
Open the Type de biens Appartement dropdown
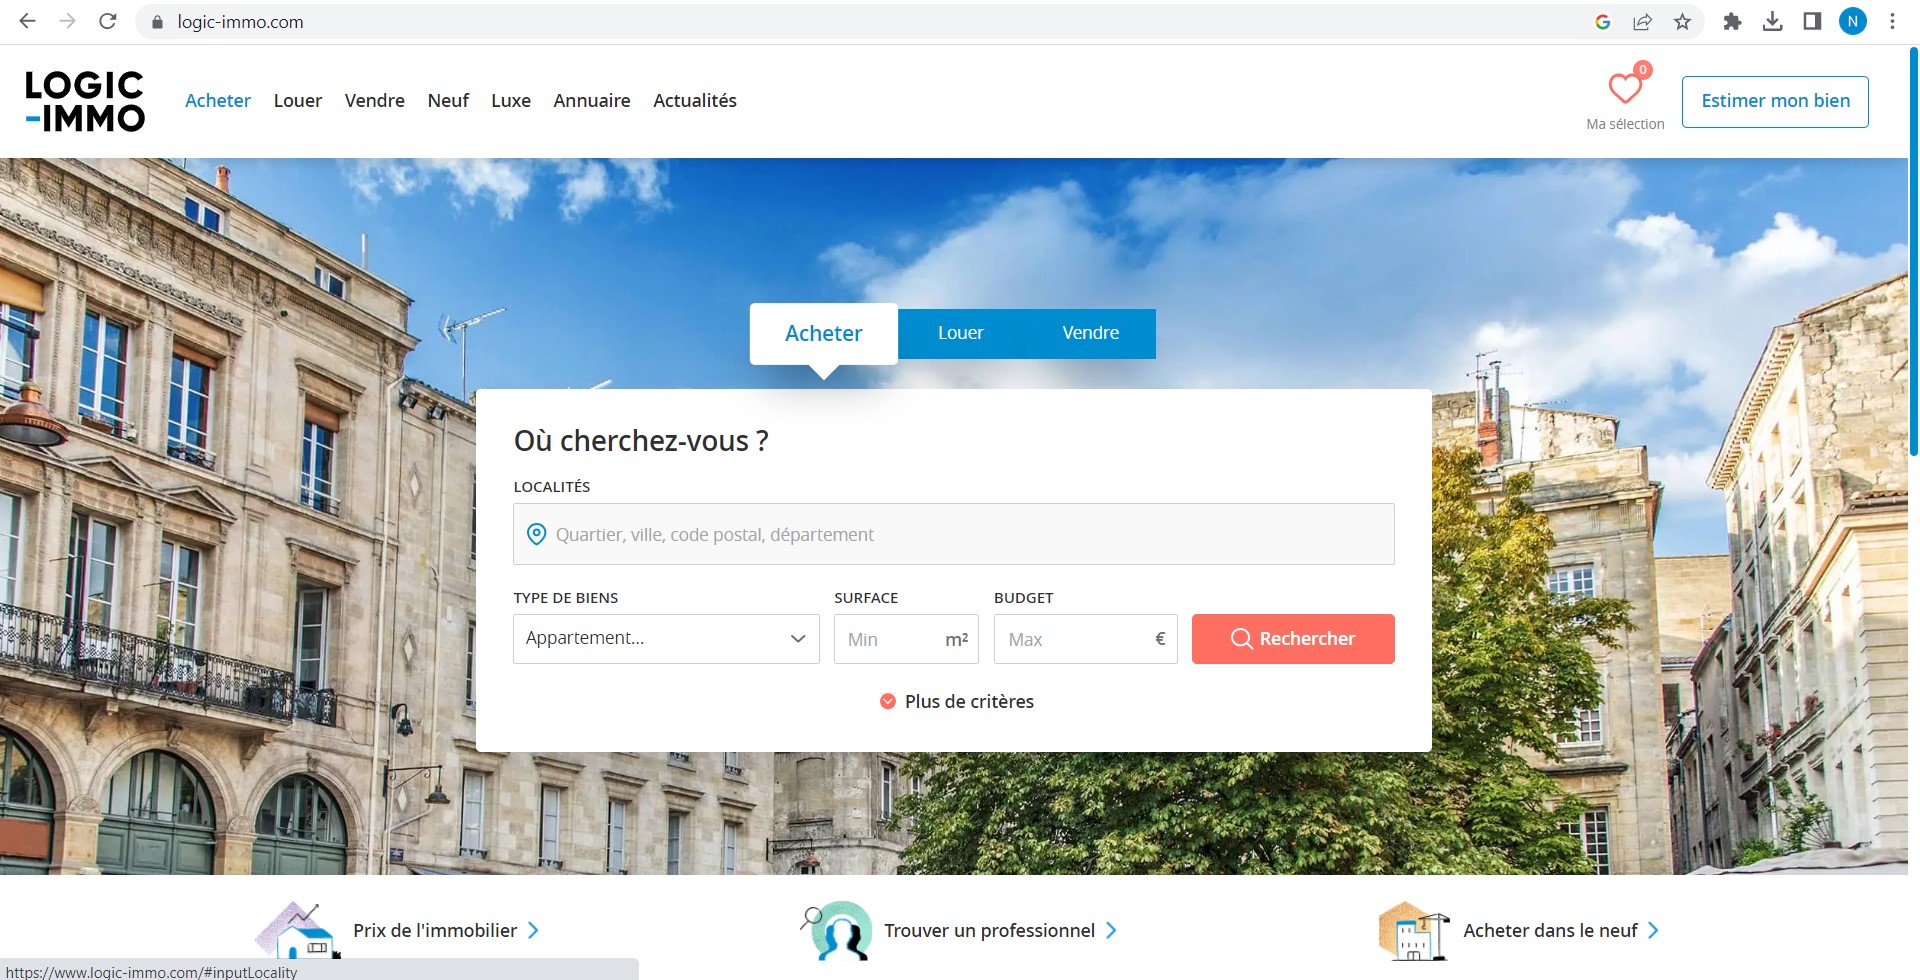(666, 639)
